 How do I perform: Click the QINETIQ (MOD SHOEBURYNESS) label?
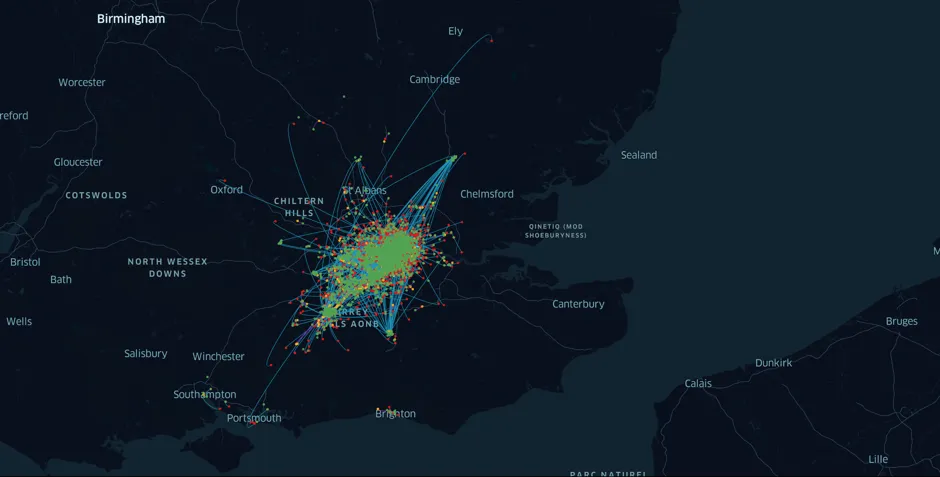pyautogui.click(x=556, y=231)
